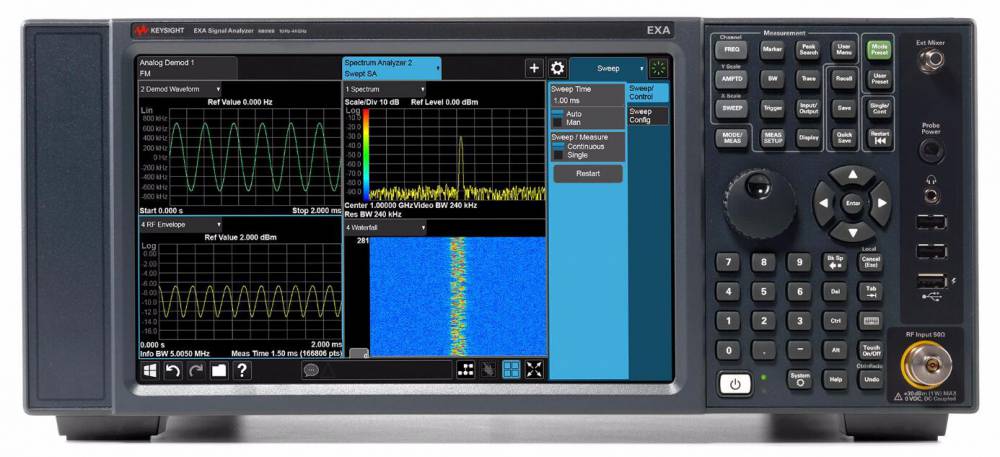Push the hardware right arrow key
The width and height of the screenshot is (1000, 457).
coord(881,203)
